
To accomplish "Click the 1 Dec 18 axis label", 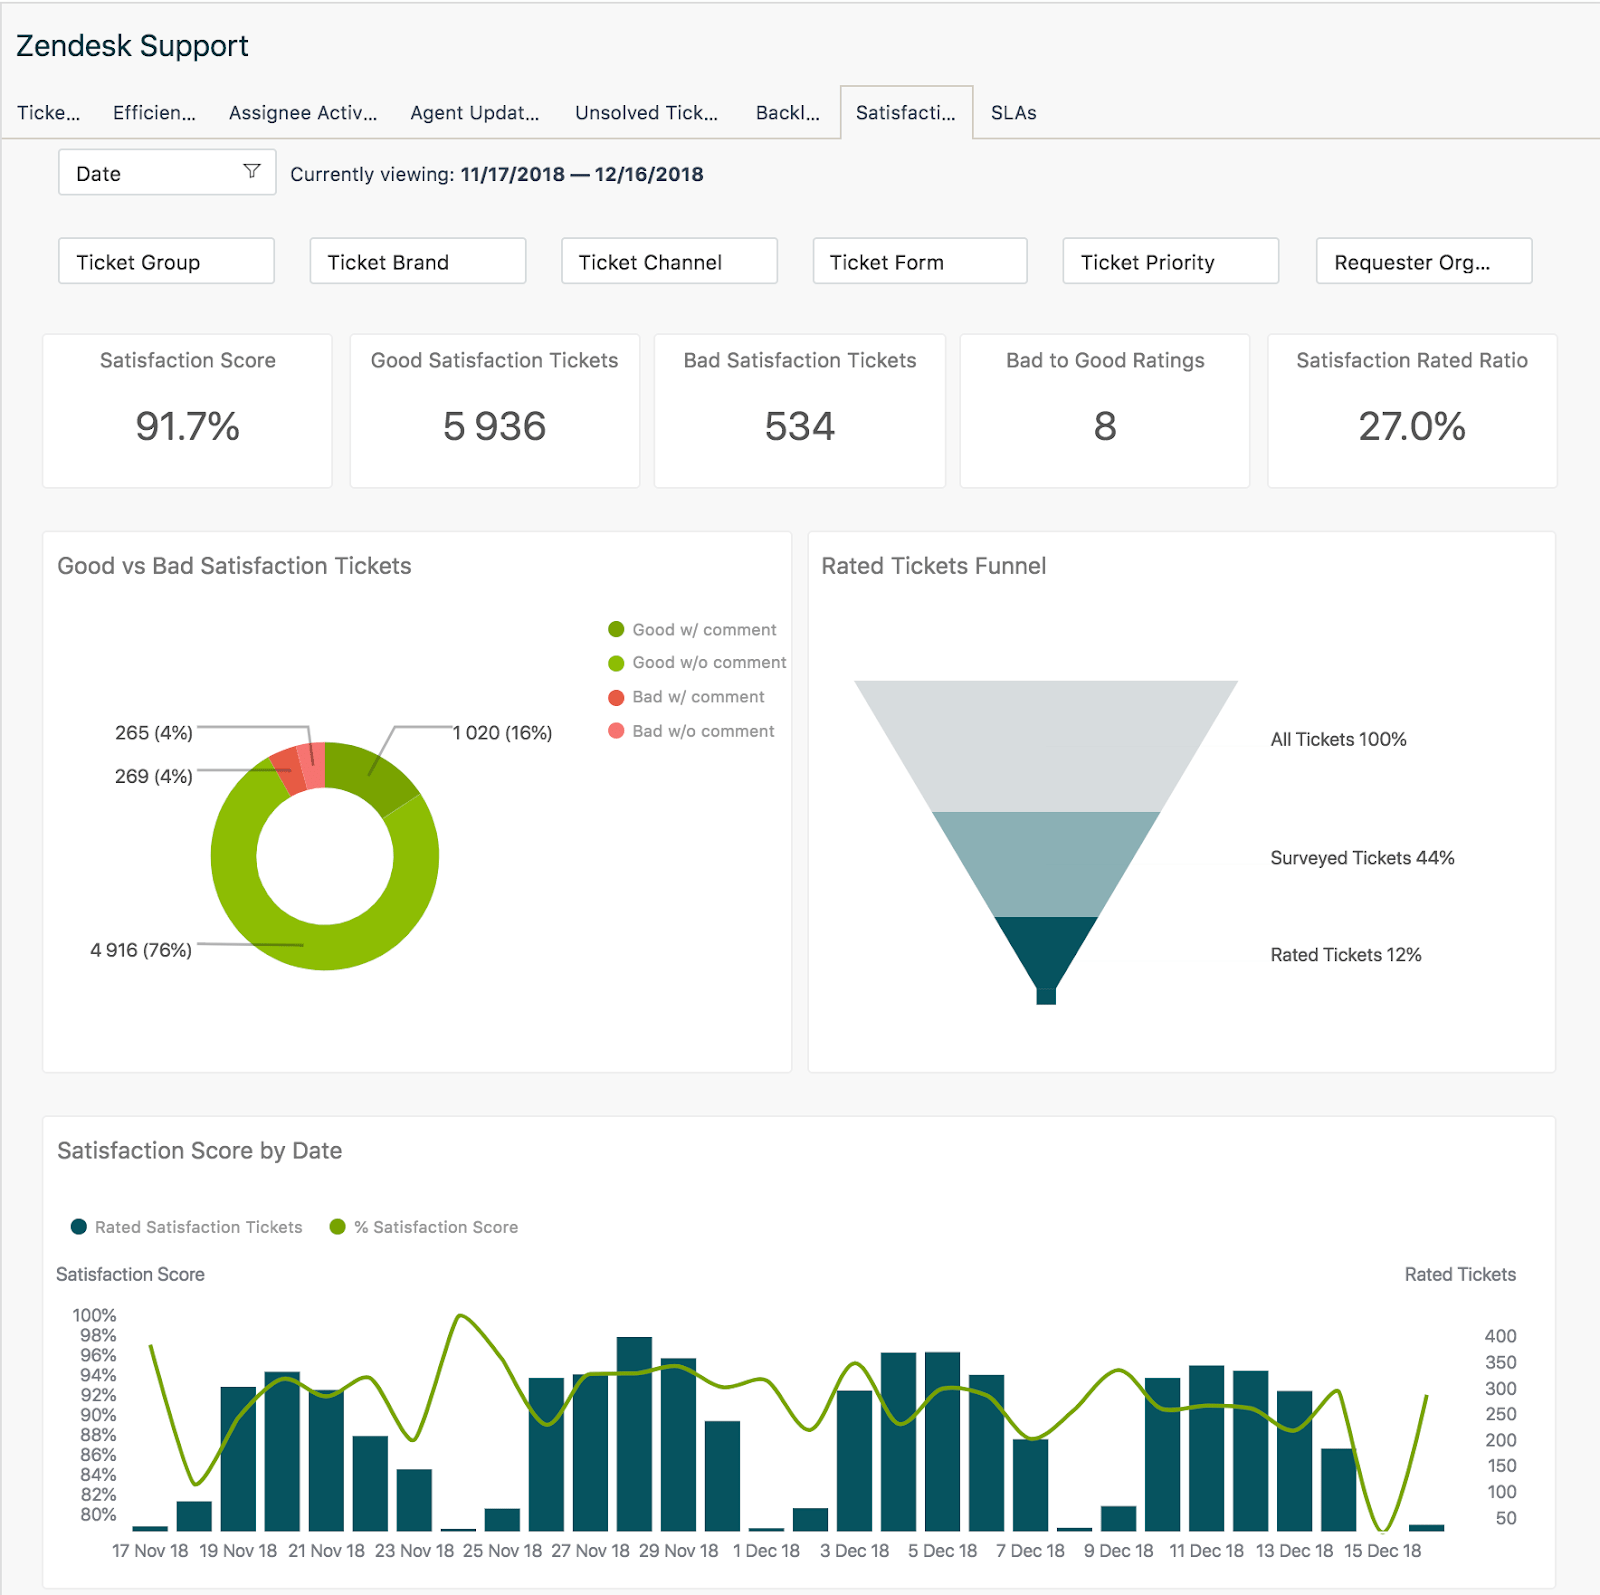I will coord(767,1551).
